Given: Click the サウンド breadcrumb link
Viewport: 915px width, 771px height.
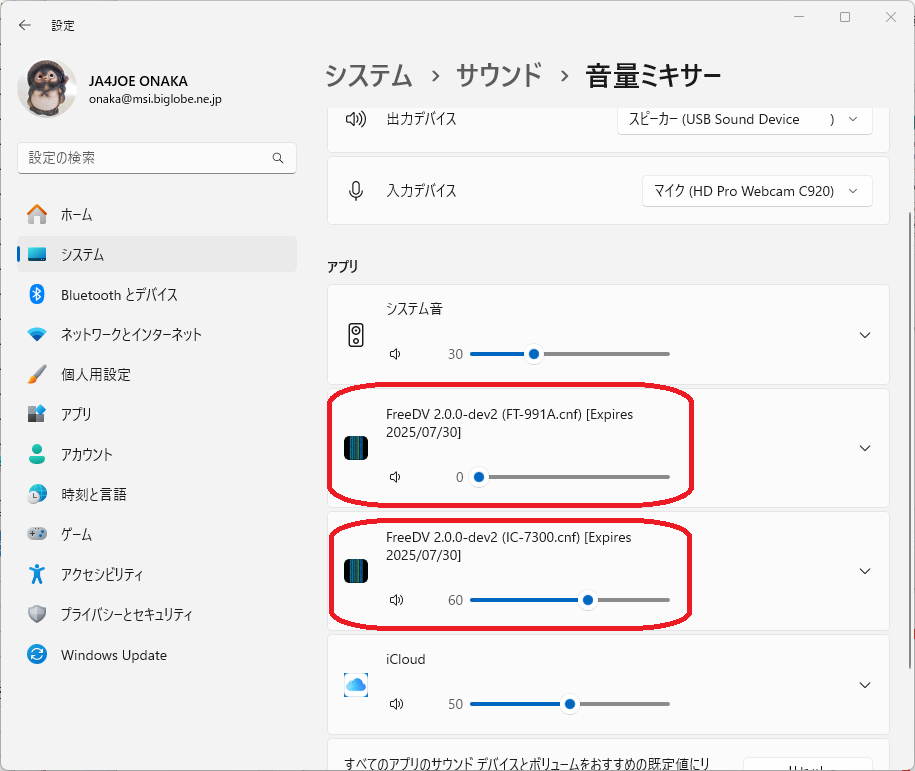Looking at the screenshot, I should [499, 76].
